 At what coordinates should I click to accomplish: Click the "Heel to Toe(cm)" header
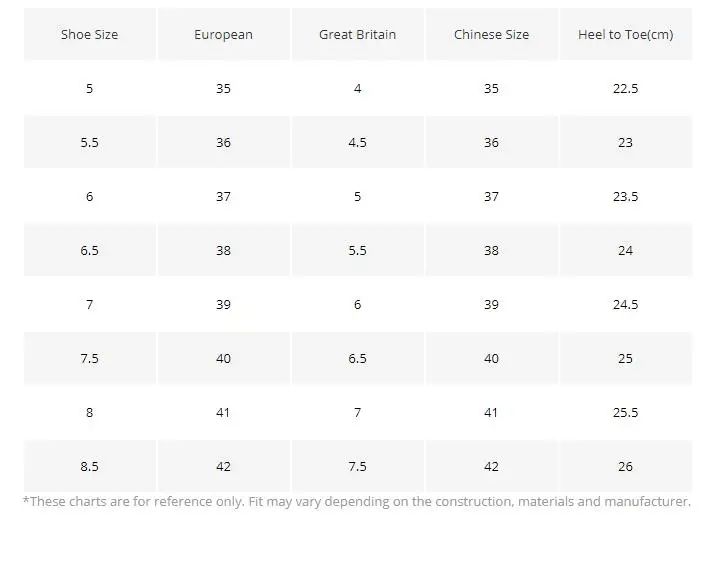[x=625, y=35]
